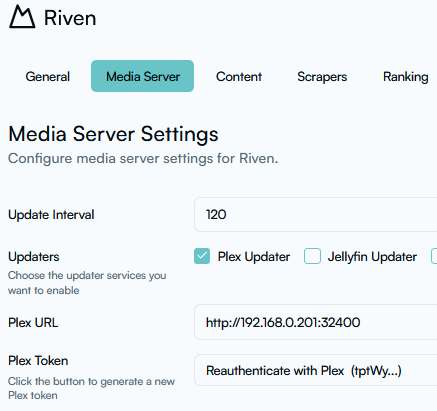Click the Updaters label

point(34,257)
